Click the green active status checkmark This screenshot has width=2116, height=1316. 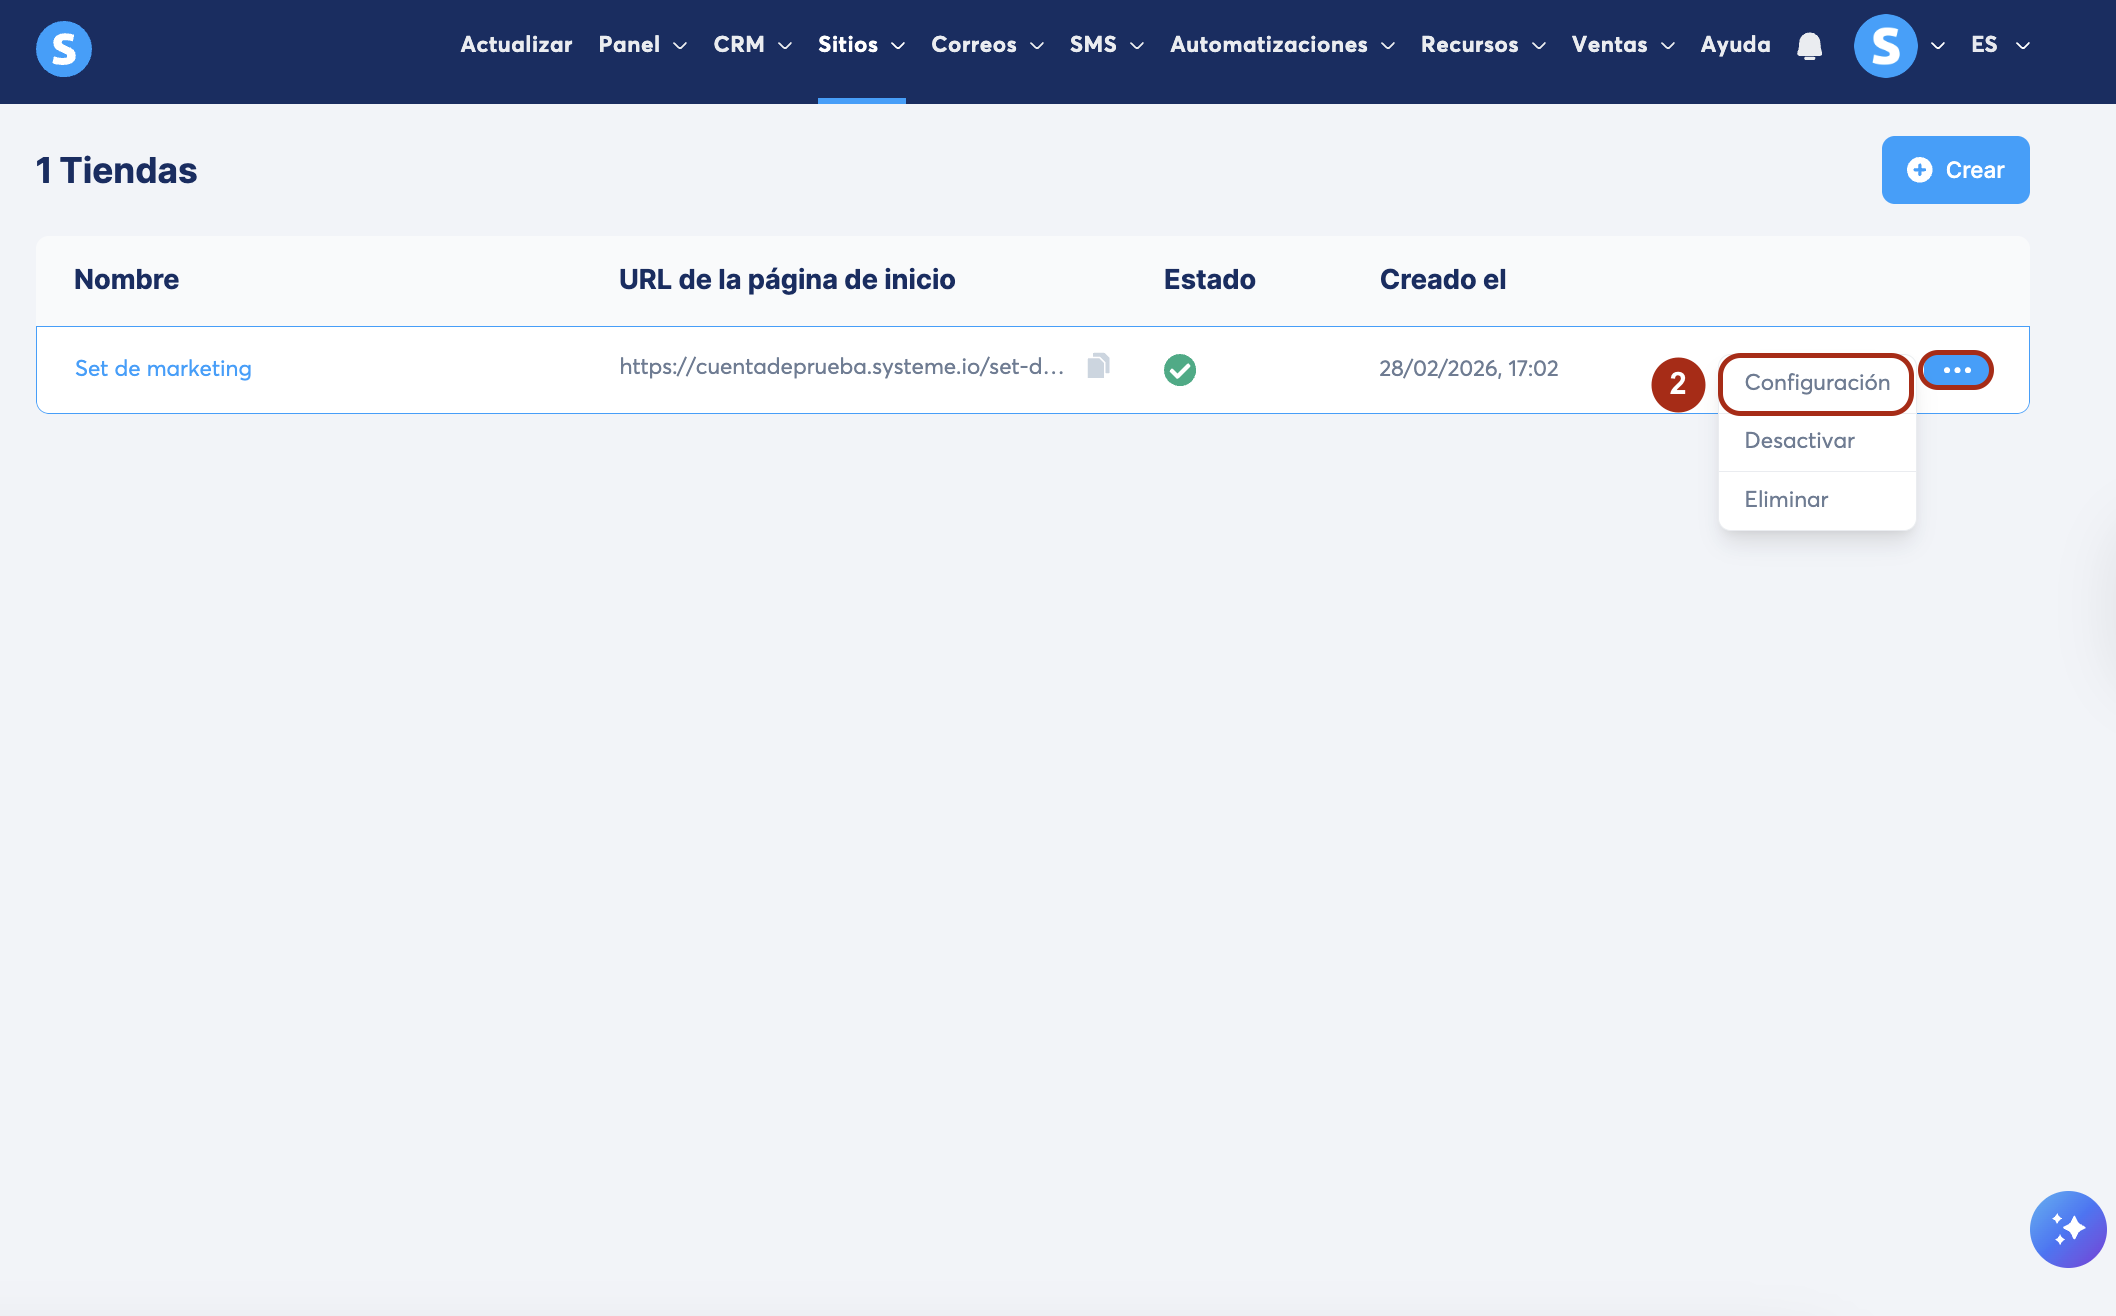point(1180,370)
